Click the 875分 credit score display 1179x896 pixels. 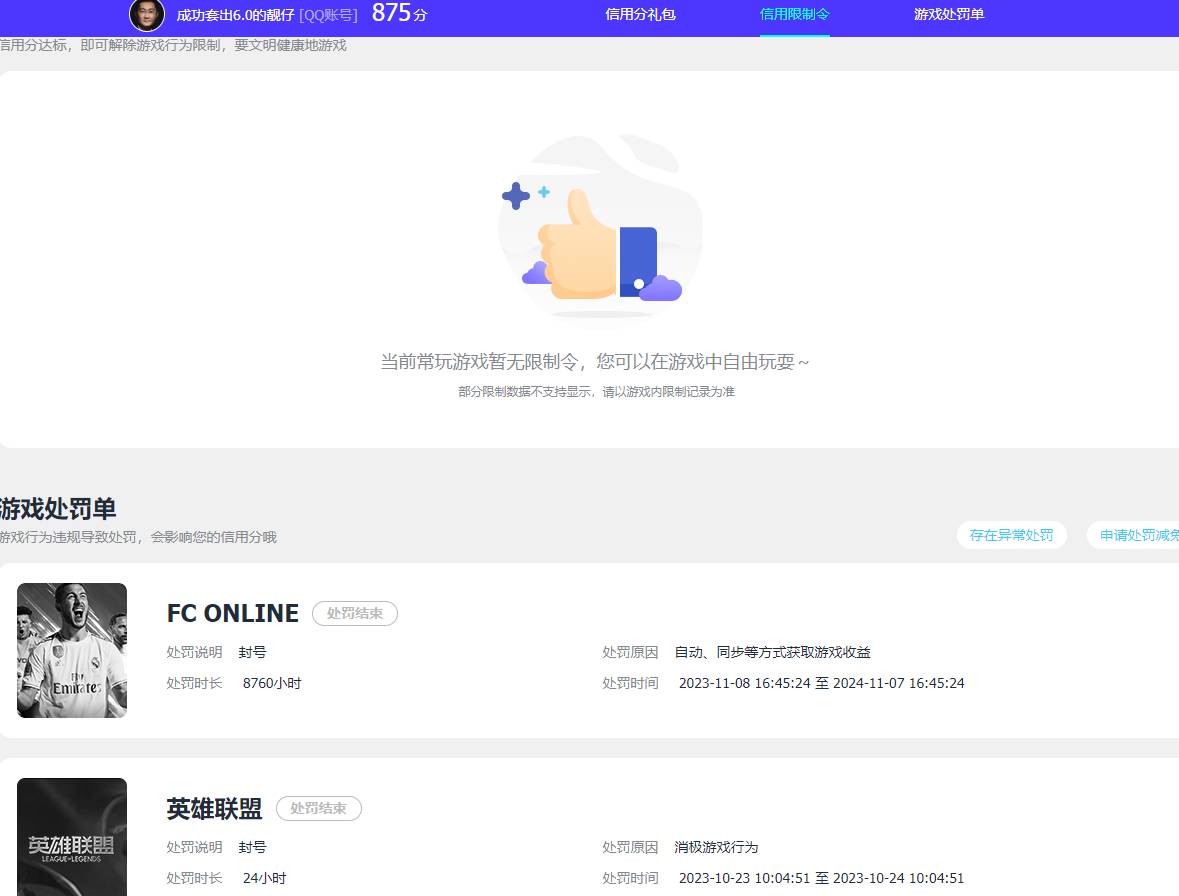tap(398, 15)
